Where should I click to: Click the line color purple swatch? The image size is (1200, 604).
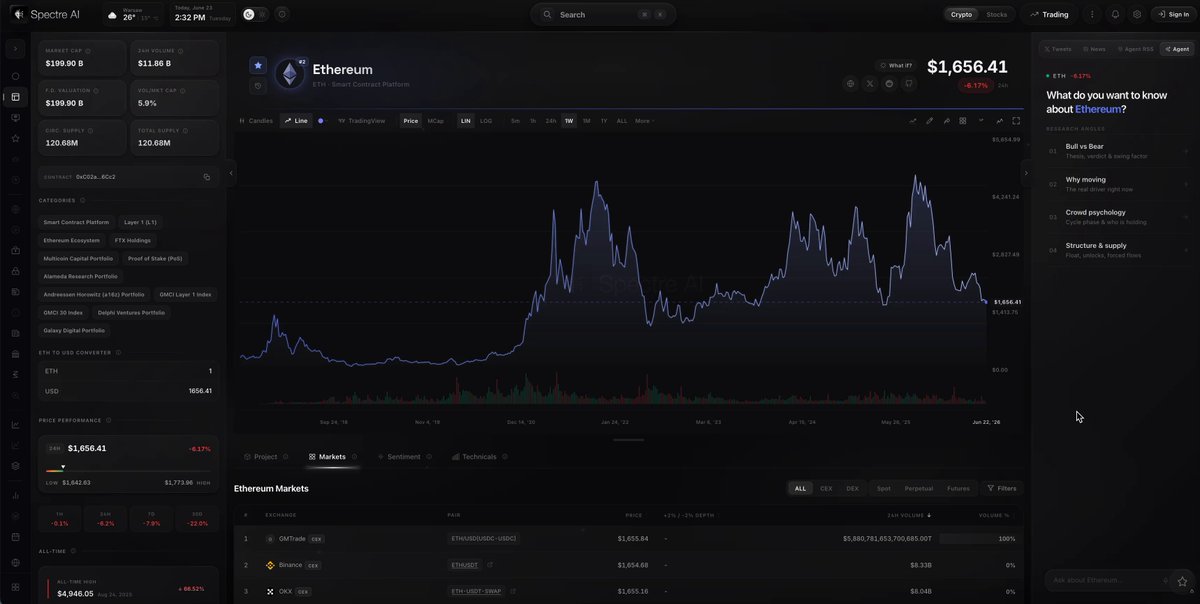pyautogui.click(x=321, y=121)
